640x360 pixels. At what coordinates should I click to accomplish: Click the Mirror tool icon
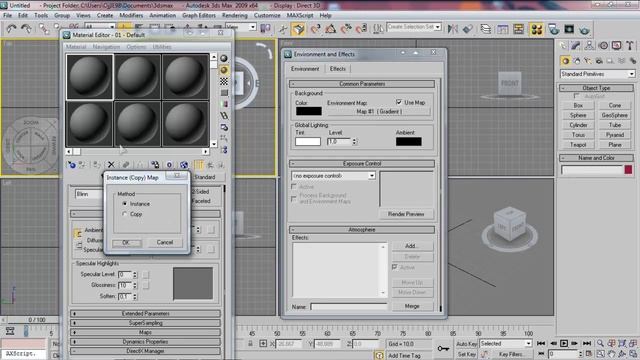click(x=453, y=29)
